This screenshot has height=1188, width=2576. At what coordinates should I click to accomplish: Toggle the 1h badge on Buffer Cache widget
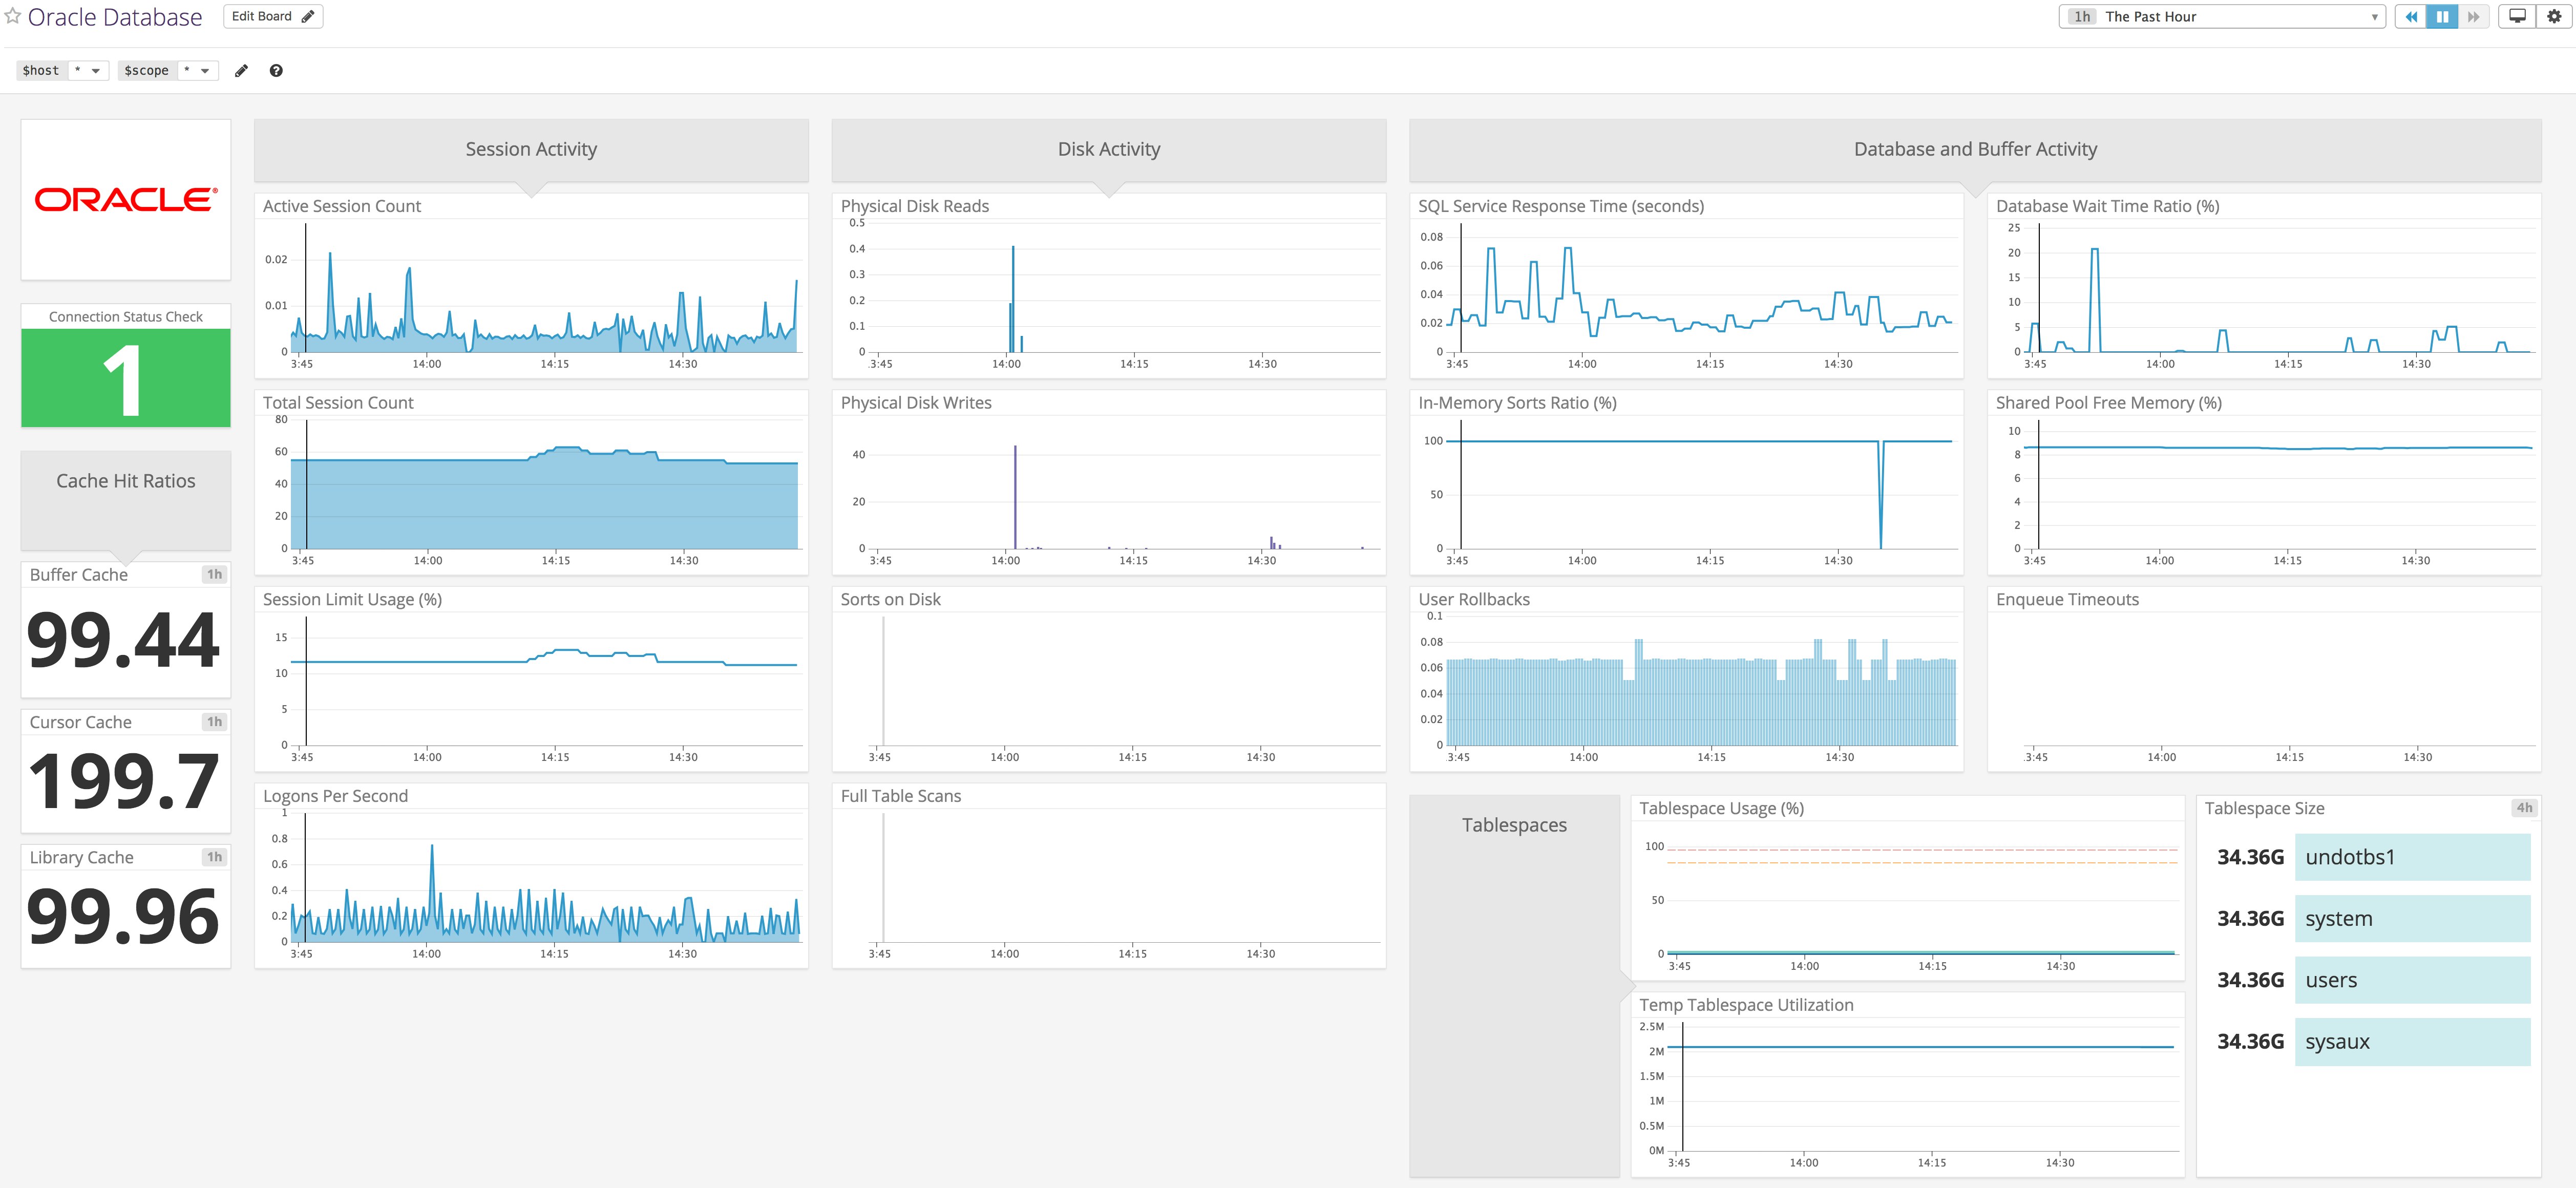click(x=214, y=574)
